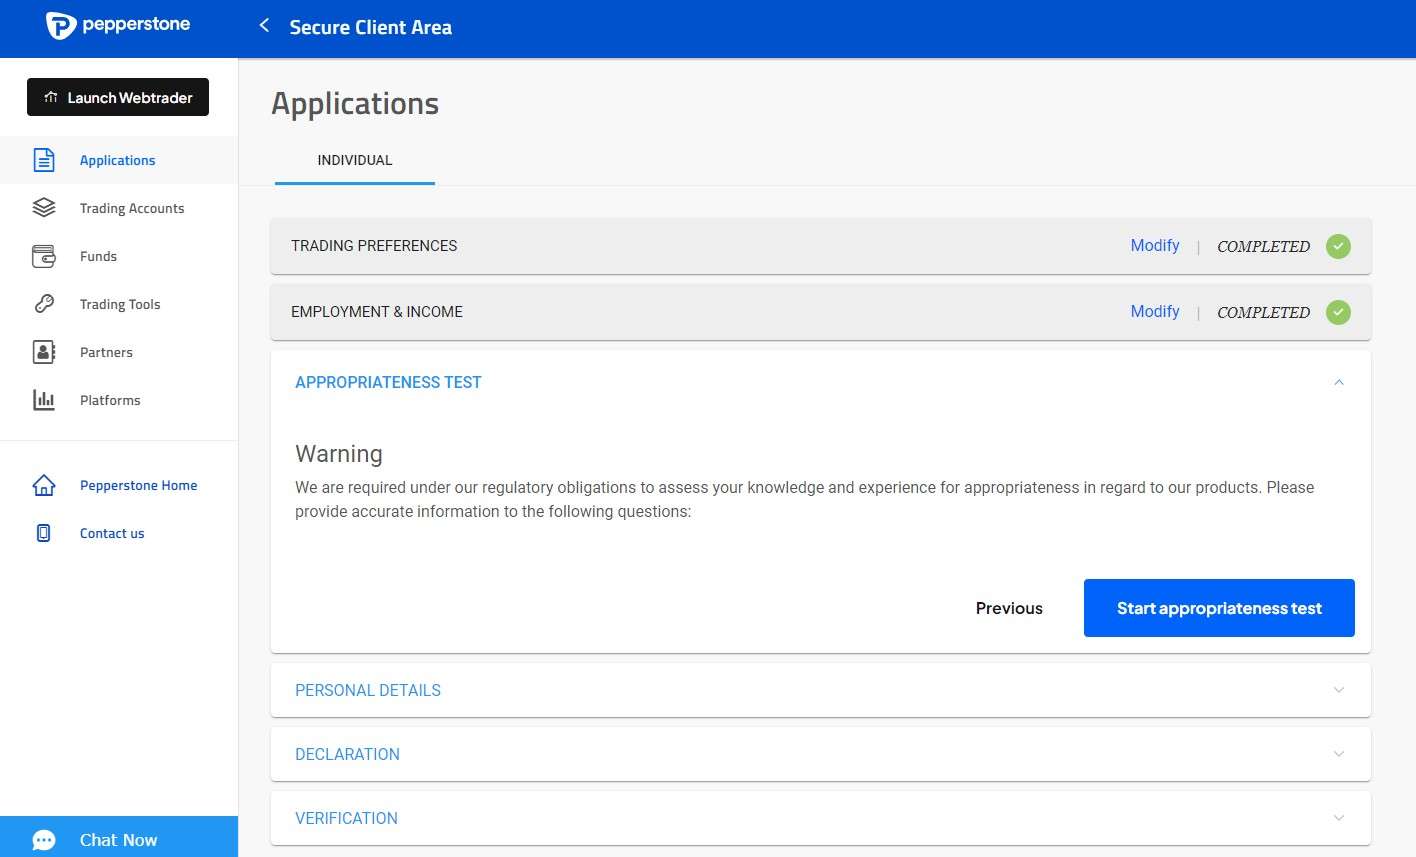
Task: Click the Trading Preferences green checkmark
Action: point(1338,246)
